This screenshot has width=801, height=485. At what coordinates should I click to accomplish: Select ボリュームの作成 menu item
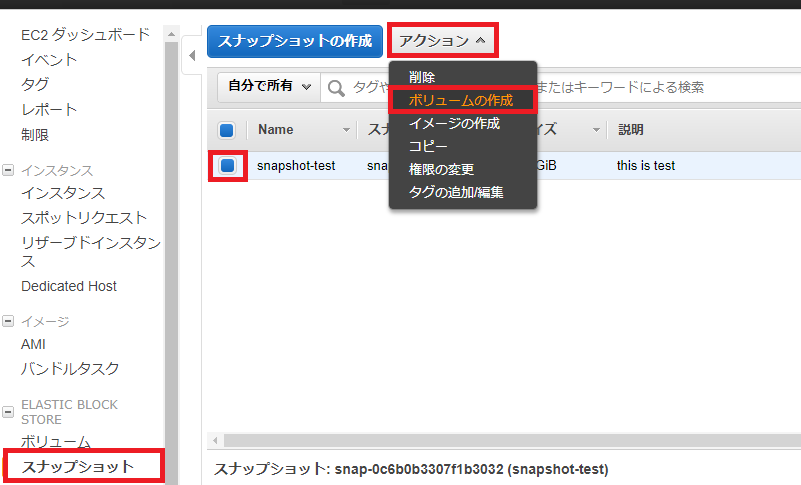(x=461, y=100)
